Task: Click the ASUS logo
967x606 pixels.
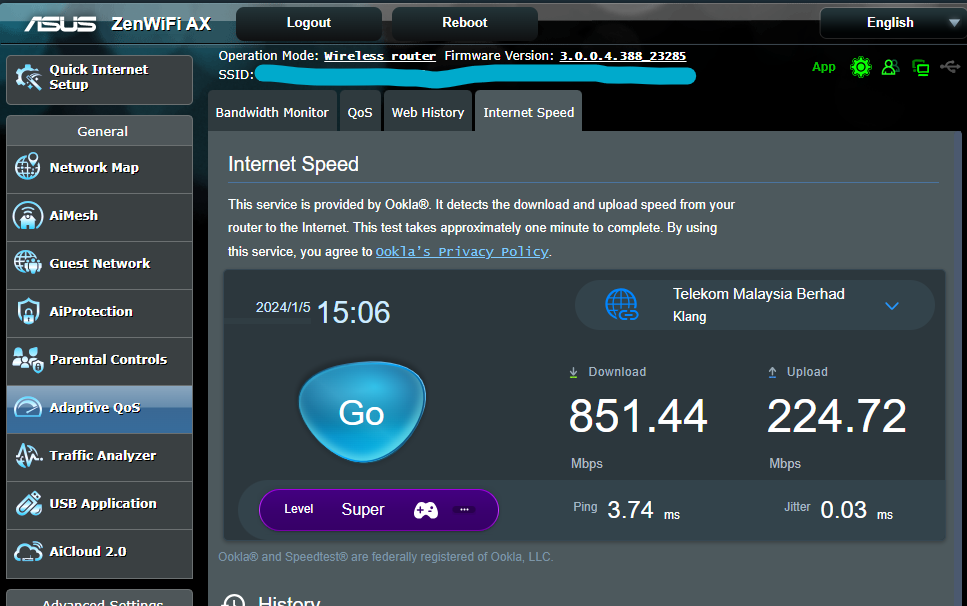Action: tap(60, 23)
